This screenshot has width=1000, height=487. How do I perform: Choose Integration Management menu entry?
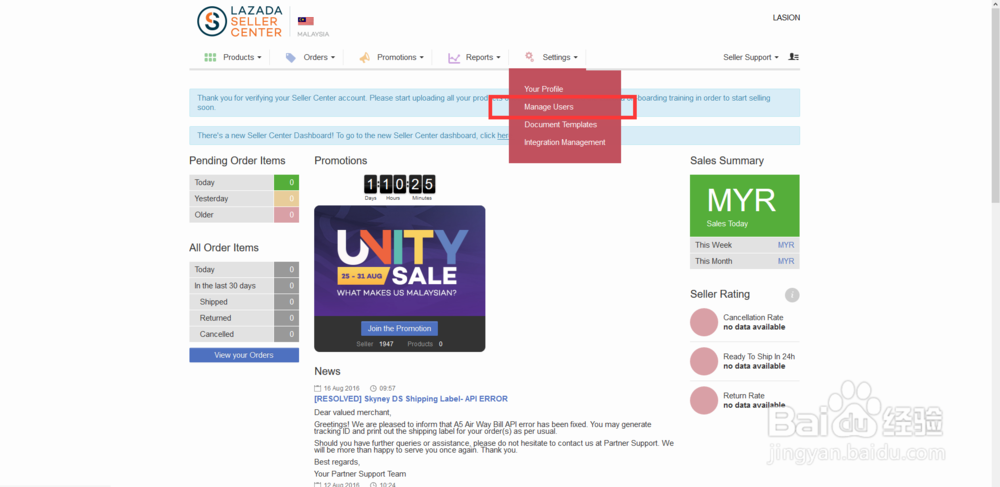click(564, 143)
